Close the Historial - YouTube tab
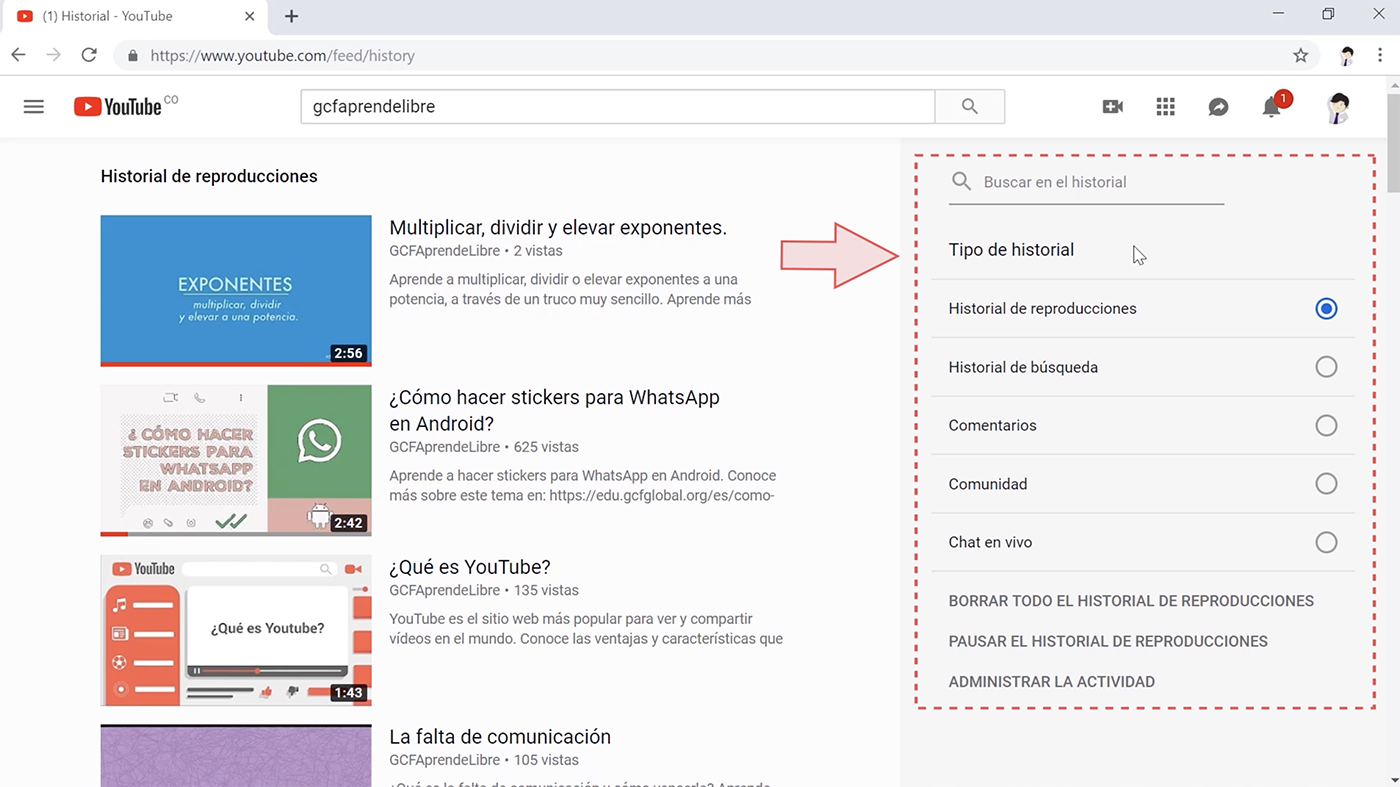 (x=250, y=16)
